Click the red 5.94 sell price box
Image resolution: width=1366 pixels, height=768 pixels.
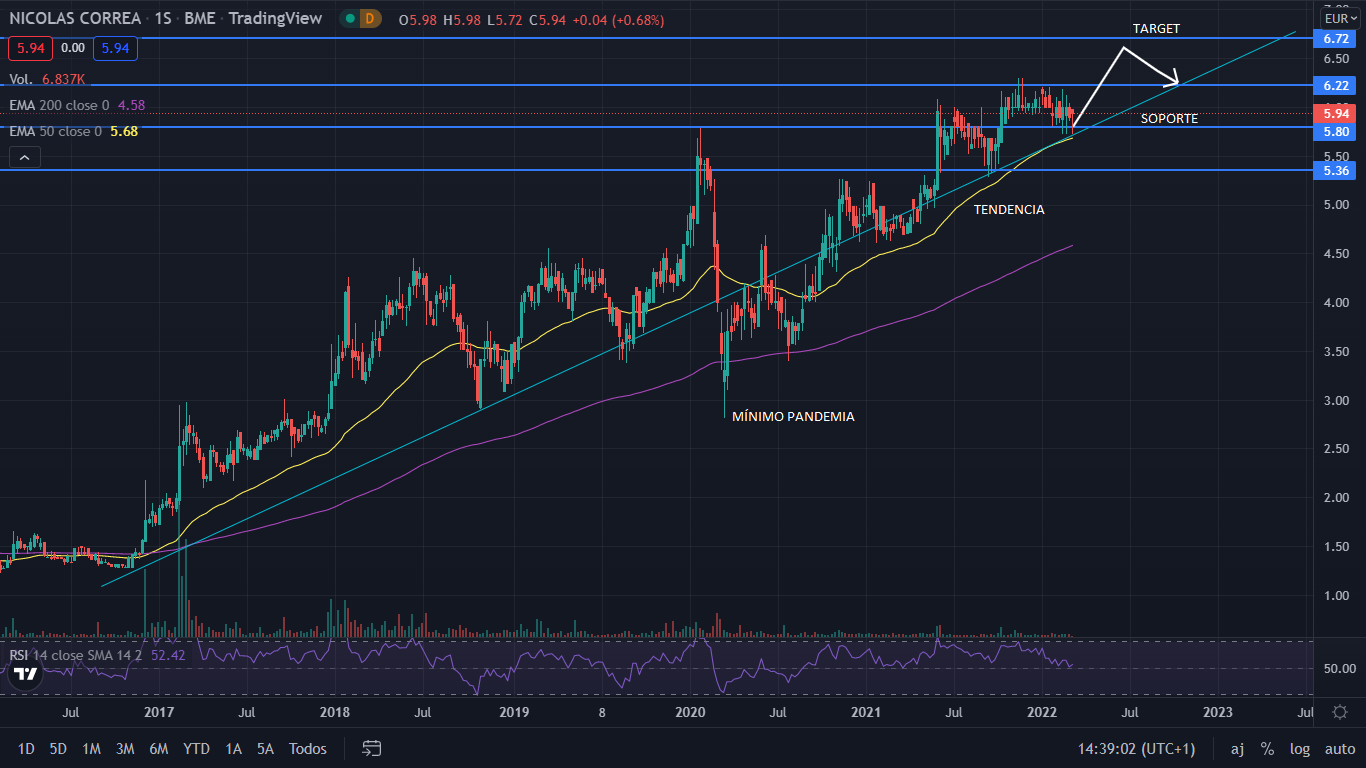(x=29, y=47)
